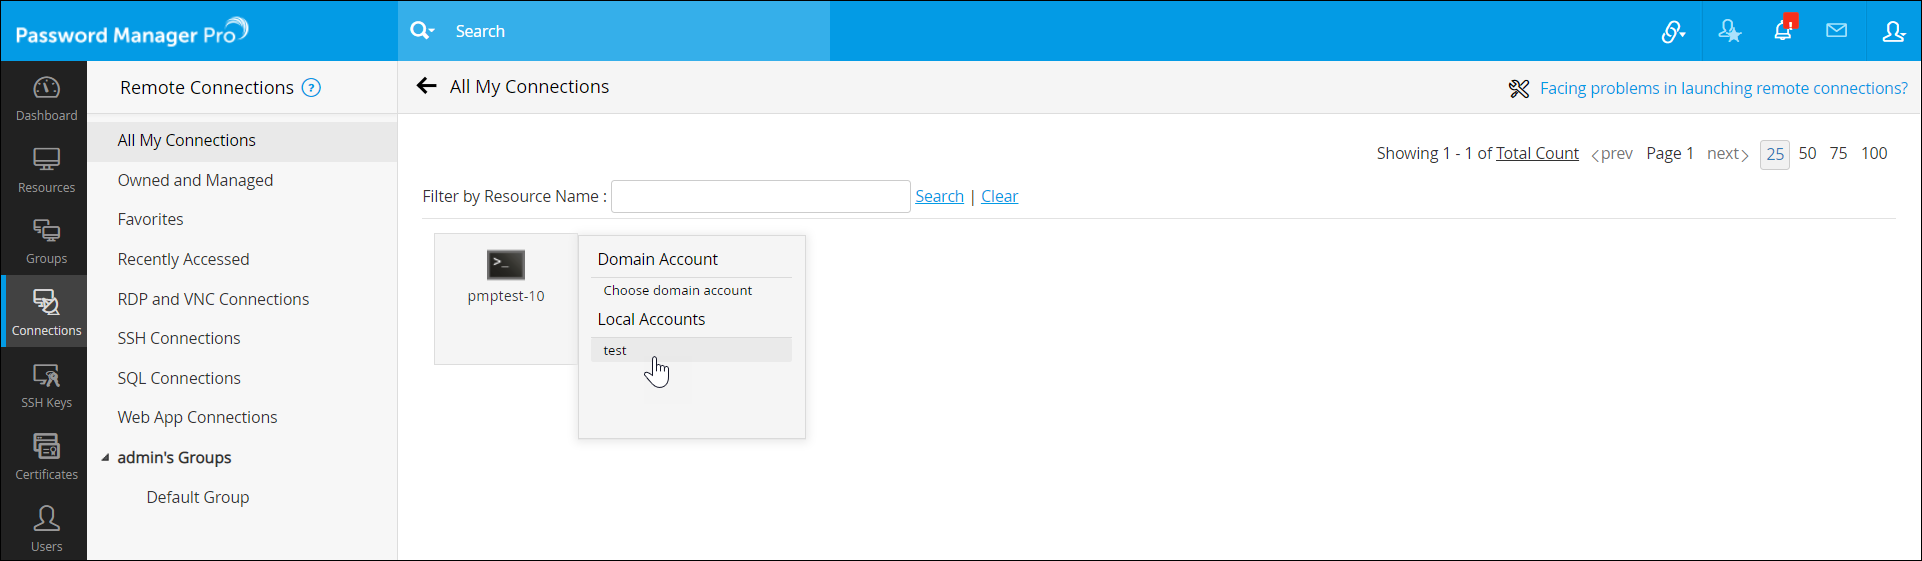Image resolution: width=1922 pixels, height=561 pixels.
Task: Open Certificates from the sidebar
Action: tap(46, 457)
